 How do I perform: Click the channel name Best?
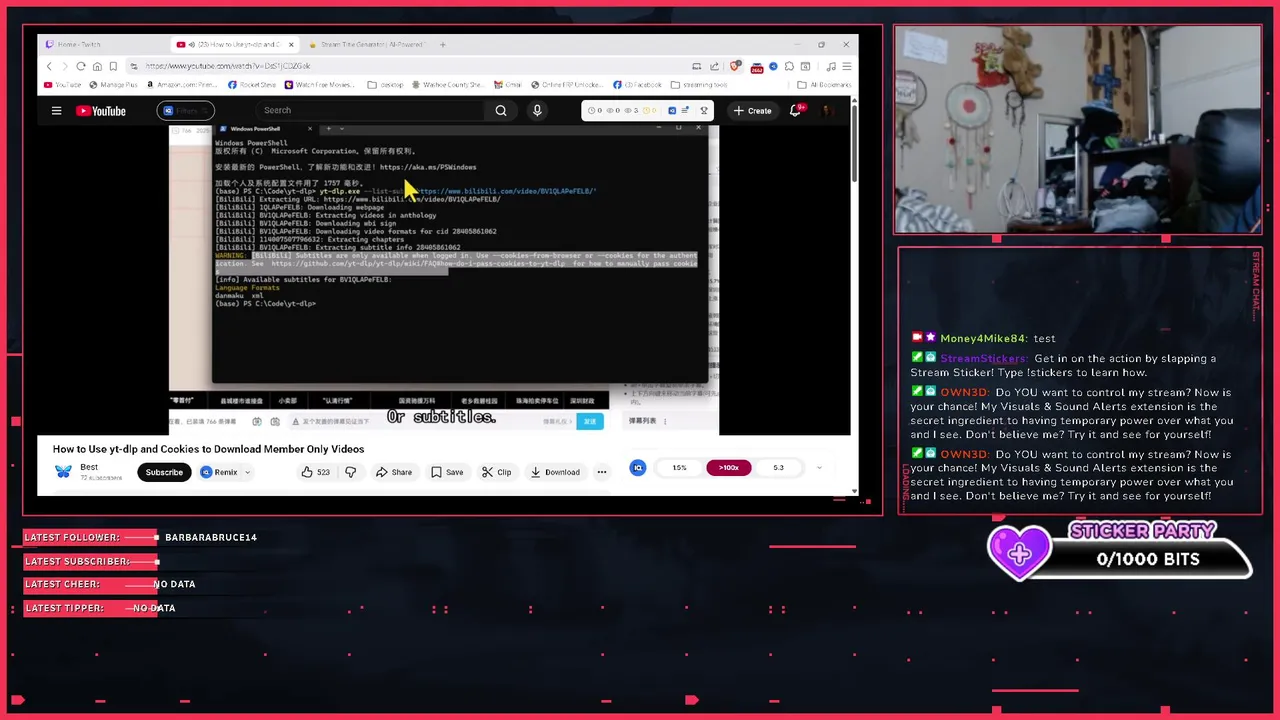tap(89, 467)
